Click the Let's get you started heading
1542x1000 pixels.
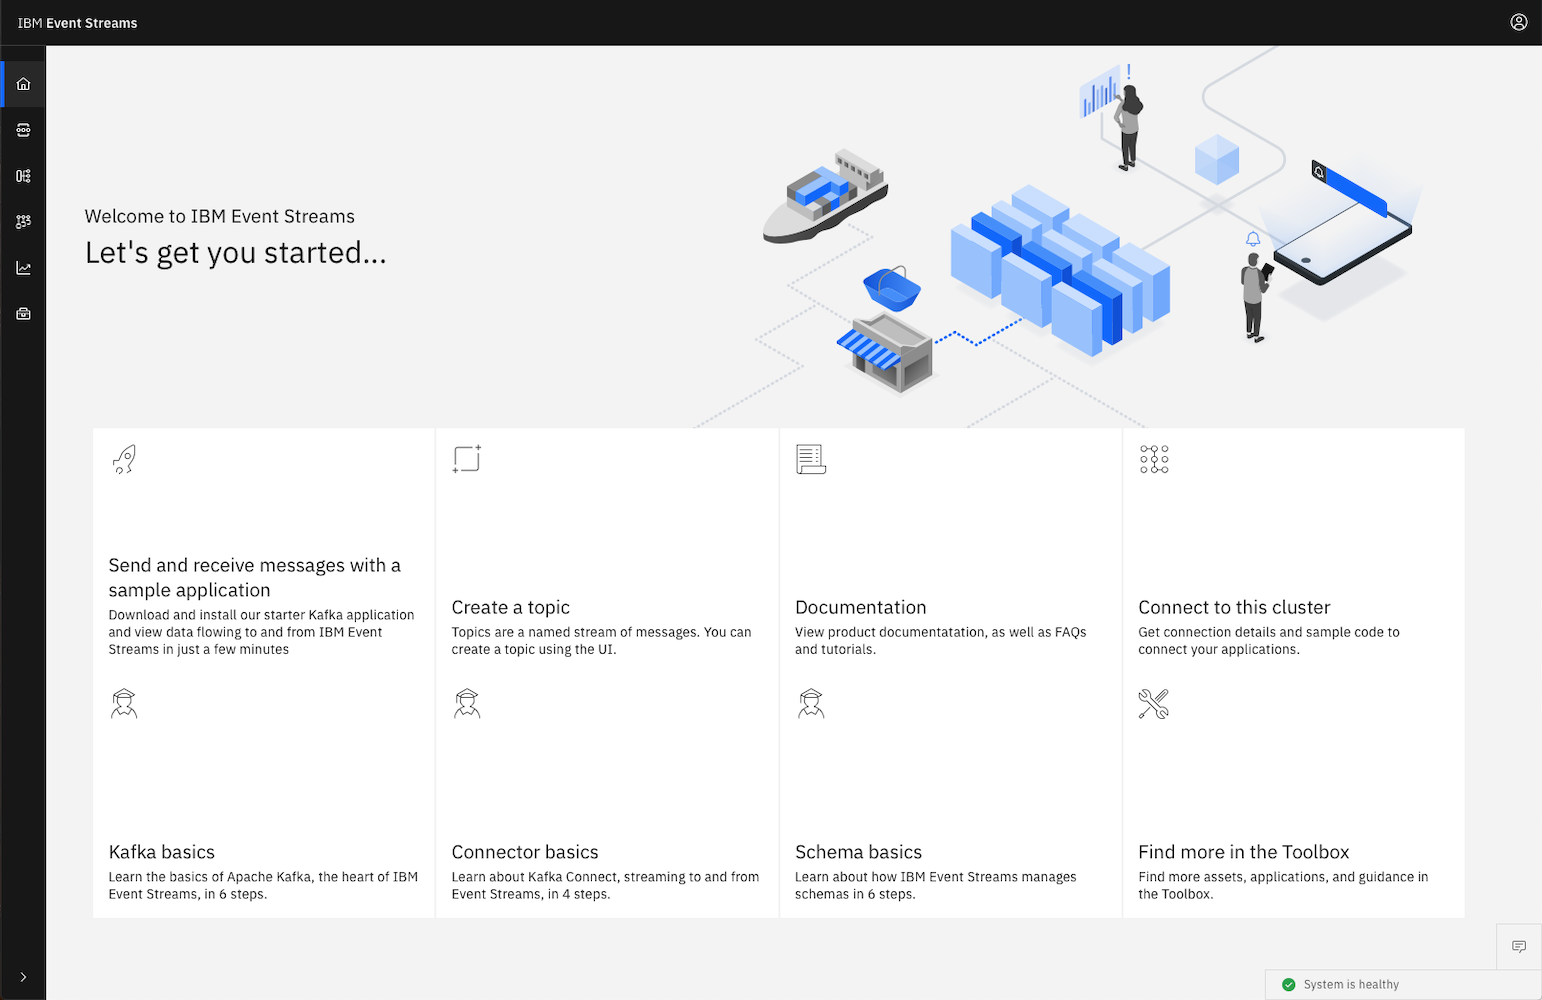pyautogui.click(x=236, y=253)
